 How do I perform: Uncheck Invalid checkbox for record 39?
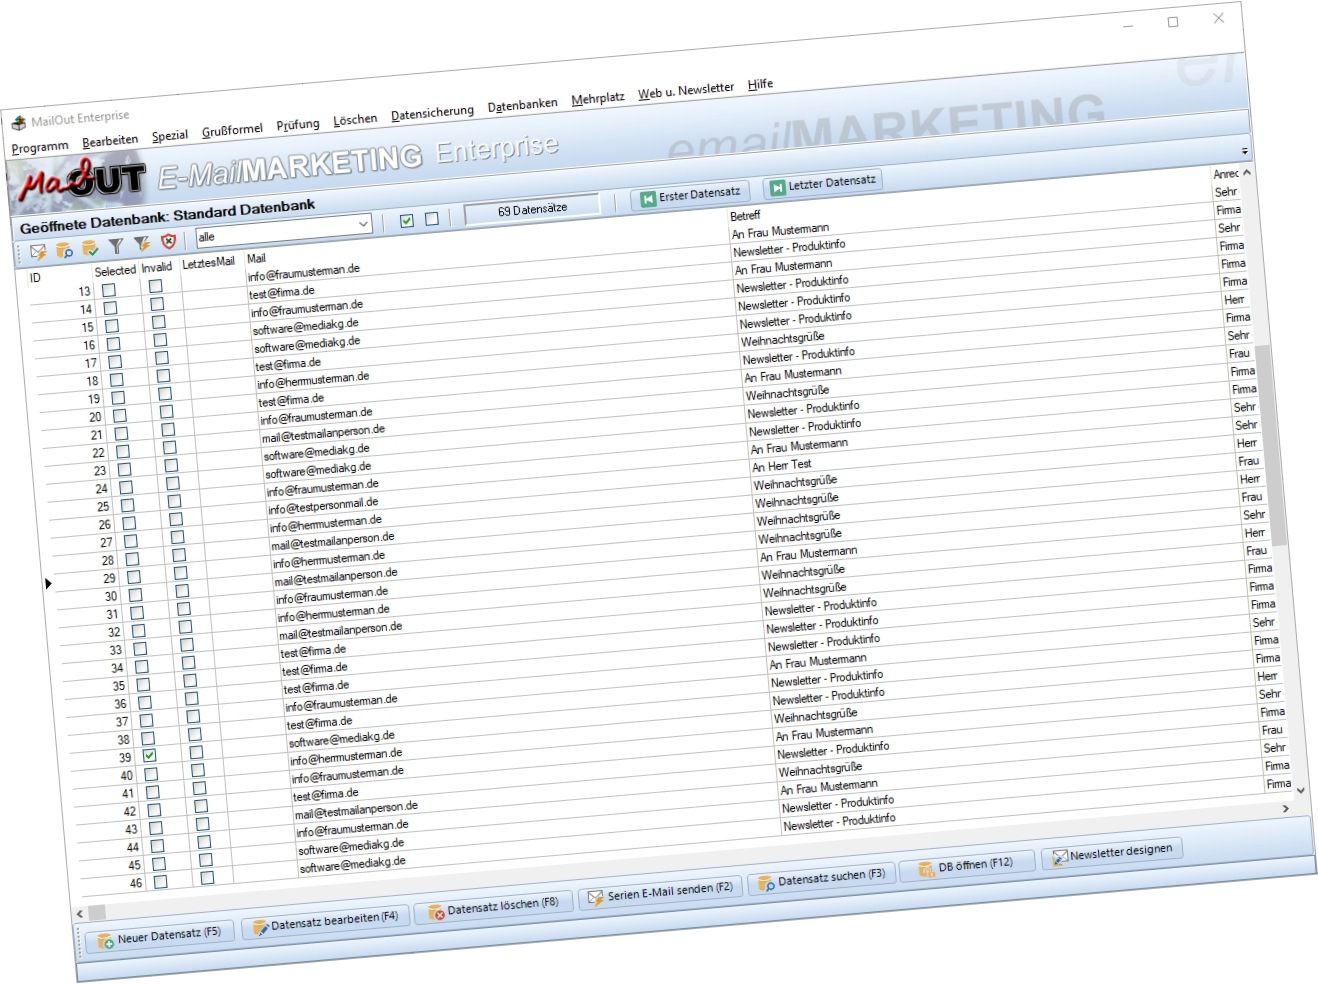coord(196,752)
